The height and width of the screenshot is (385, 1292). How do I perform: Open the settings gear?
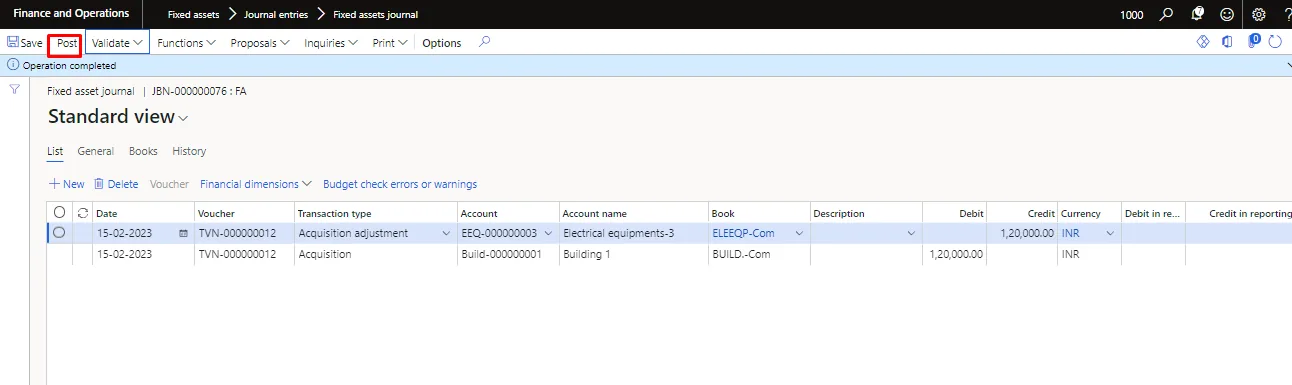click(1259, 14)
